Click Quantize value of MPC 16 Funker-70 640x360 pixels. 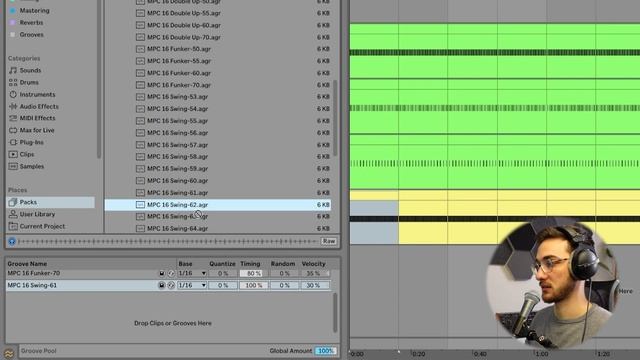click(223, 273)
